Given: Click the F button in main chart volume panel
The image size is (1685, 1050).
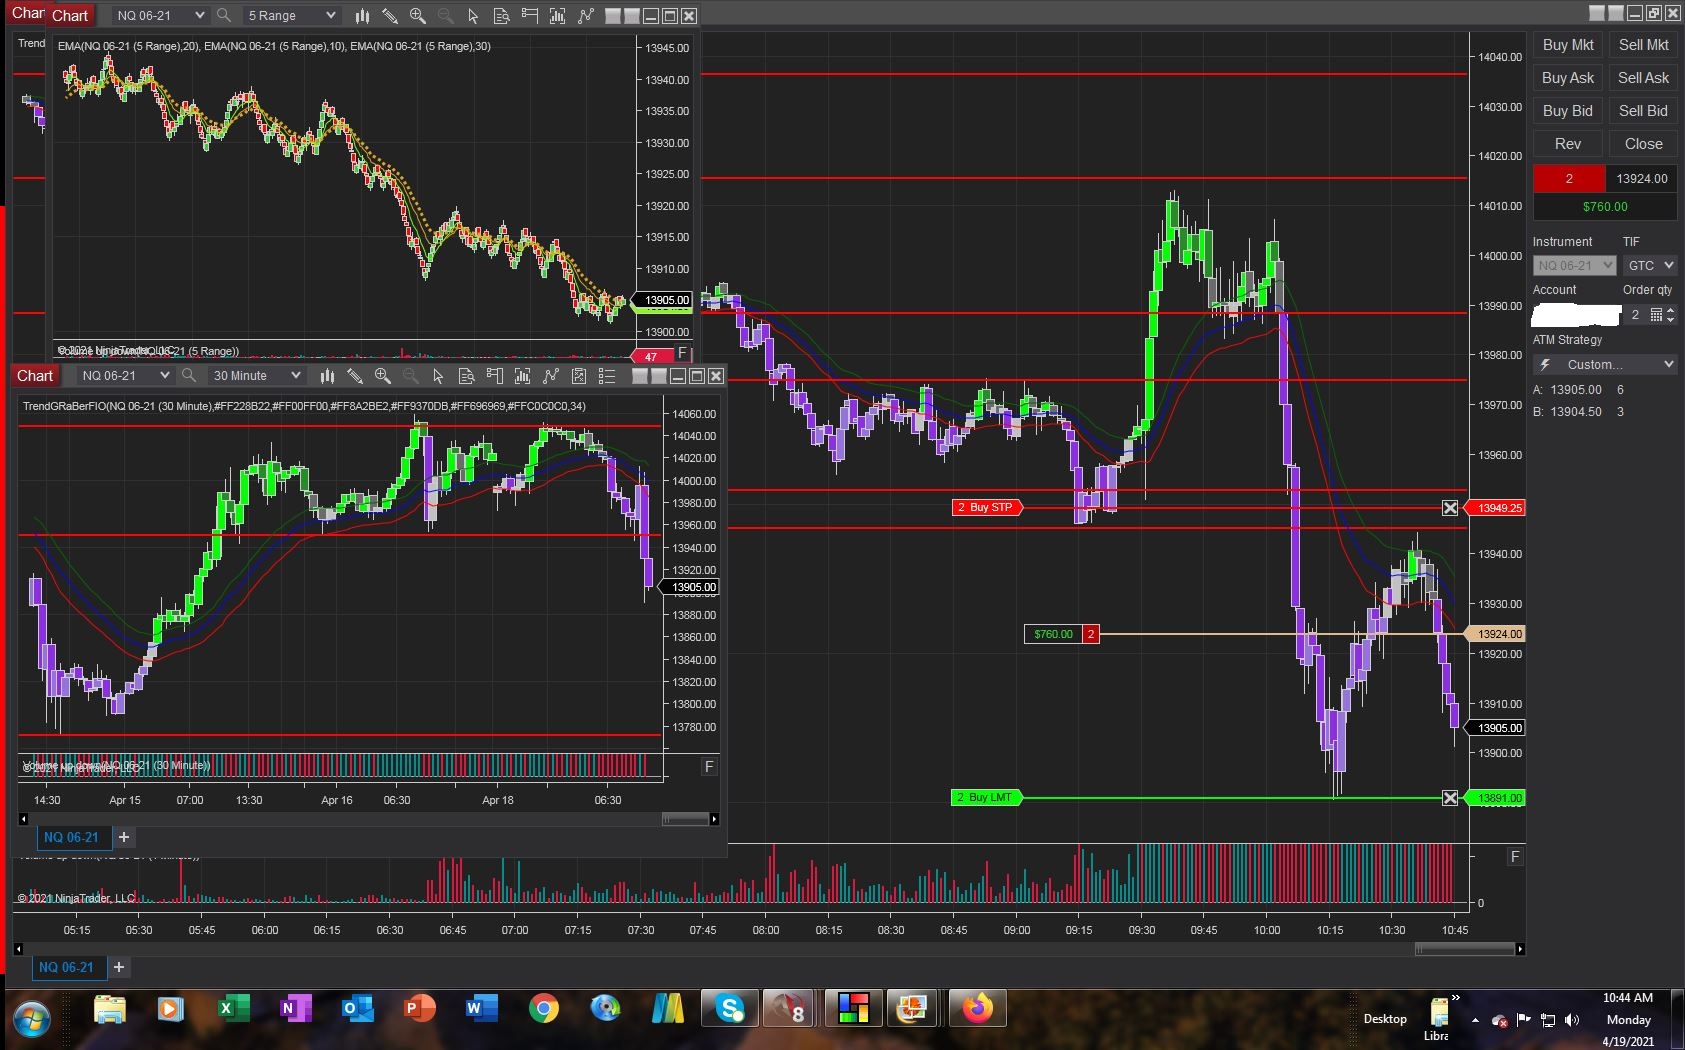Looking at the screenshot, I should click(x=1515, y=857).
